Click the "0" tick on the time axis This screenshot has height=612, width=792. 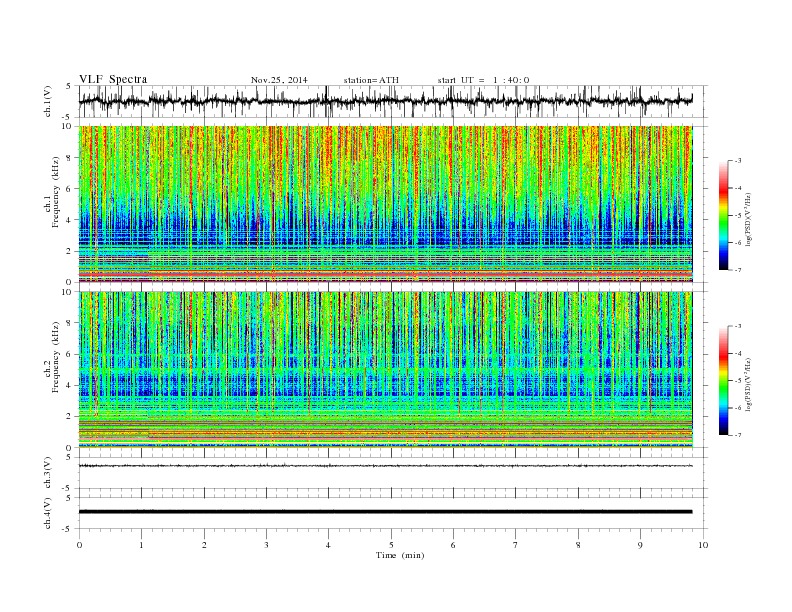coord(79,545)
